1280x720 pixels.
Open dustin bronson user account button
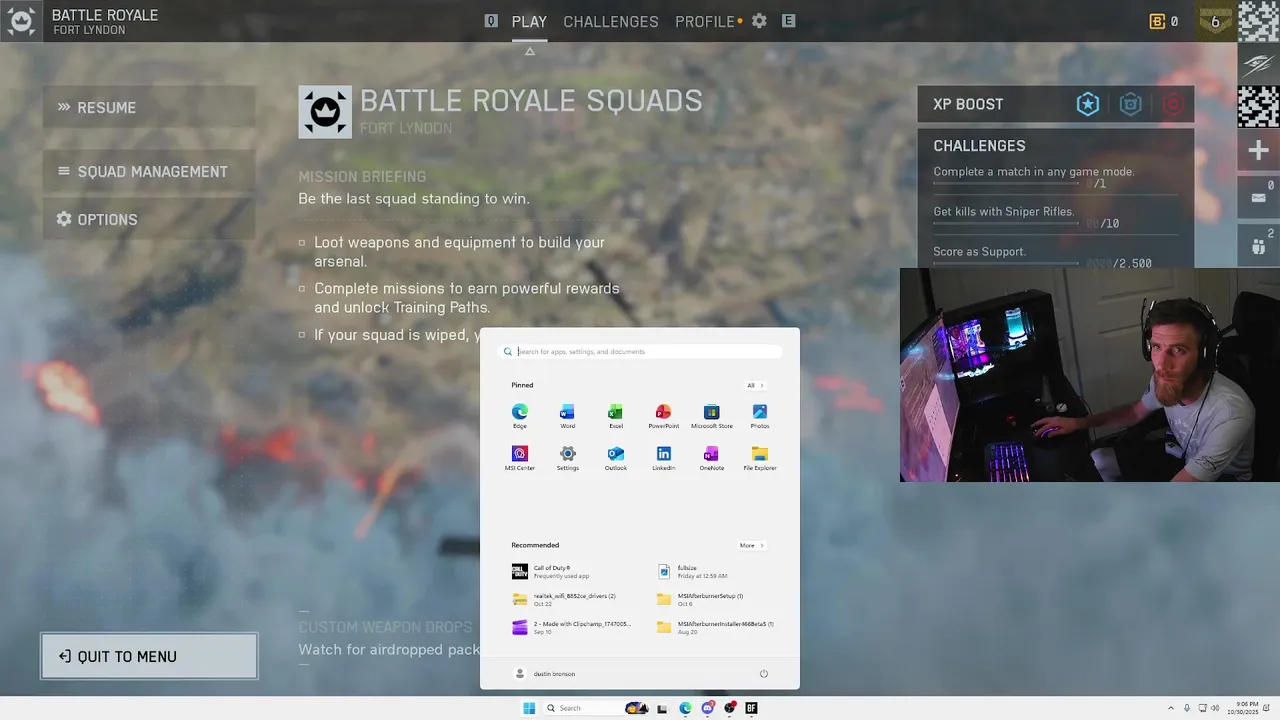coord(545,674)
